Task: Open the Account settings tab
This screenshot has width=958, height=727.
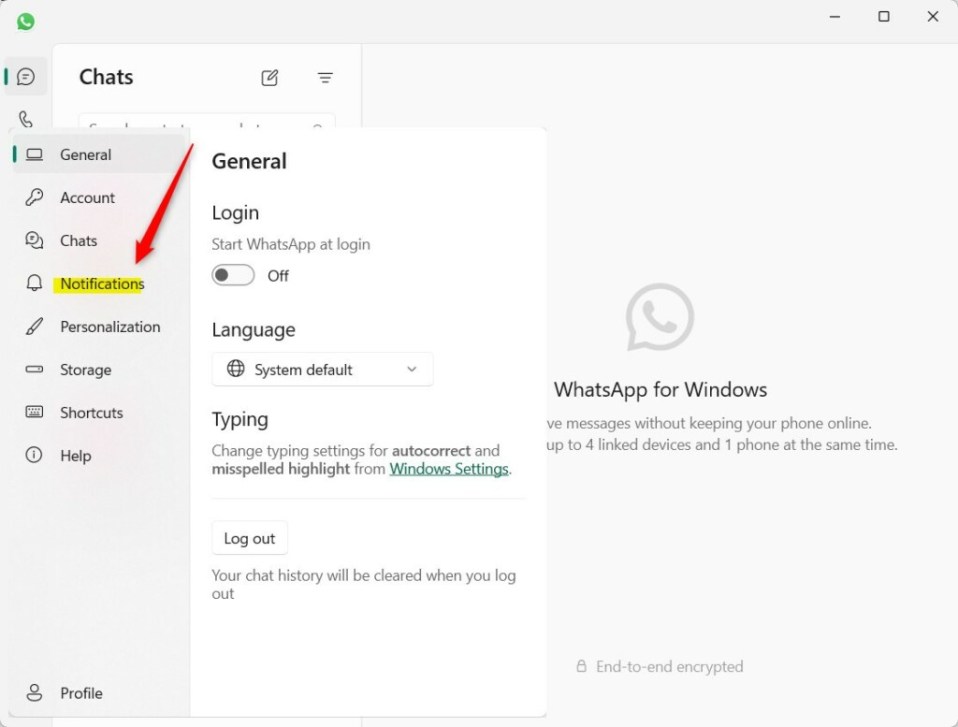Action: click(99, 197)
